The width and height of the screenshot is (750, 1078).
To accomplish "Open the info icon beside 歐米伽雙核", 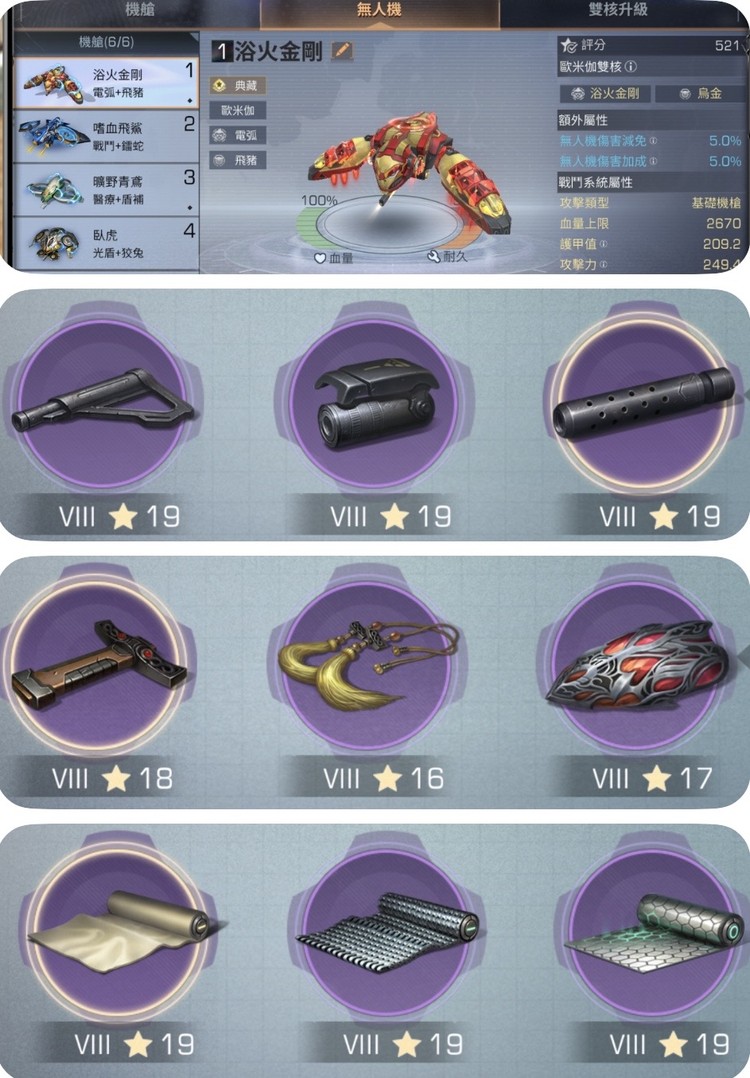I will click(631, 67).
